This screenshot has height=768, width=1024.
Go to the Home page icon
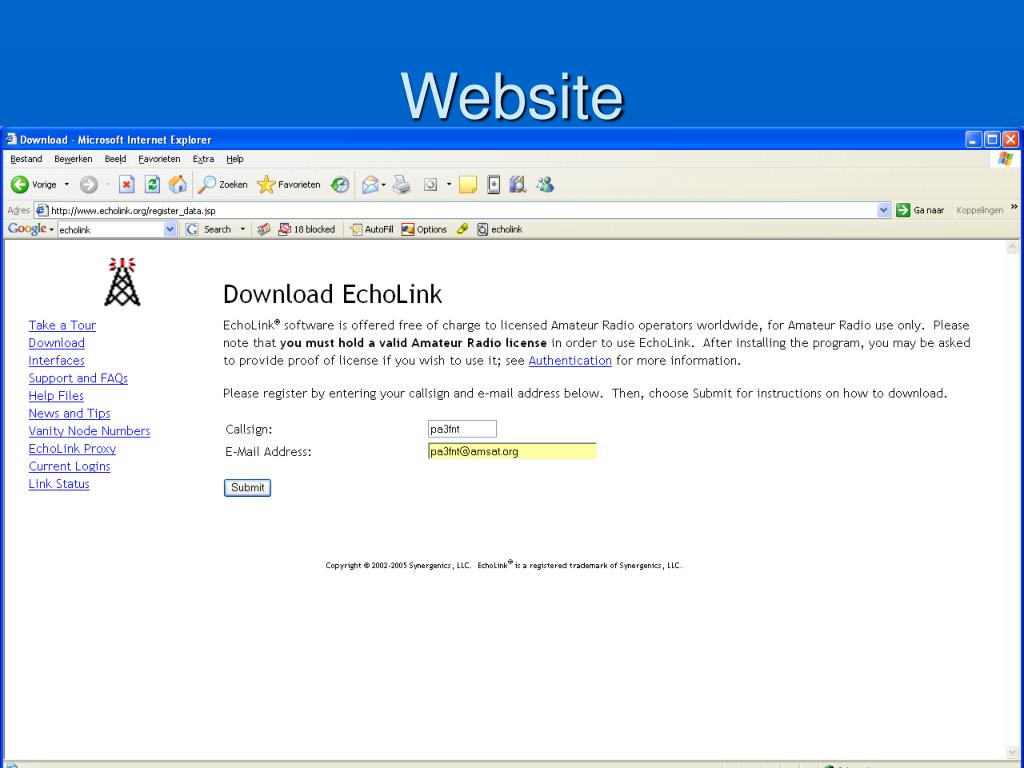[x=178, y=185]
